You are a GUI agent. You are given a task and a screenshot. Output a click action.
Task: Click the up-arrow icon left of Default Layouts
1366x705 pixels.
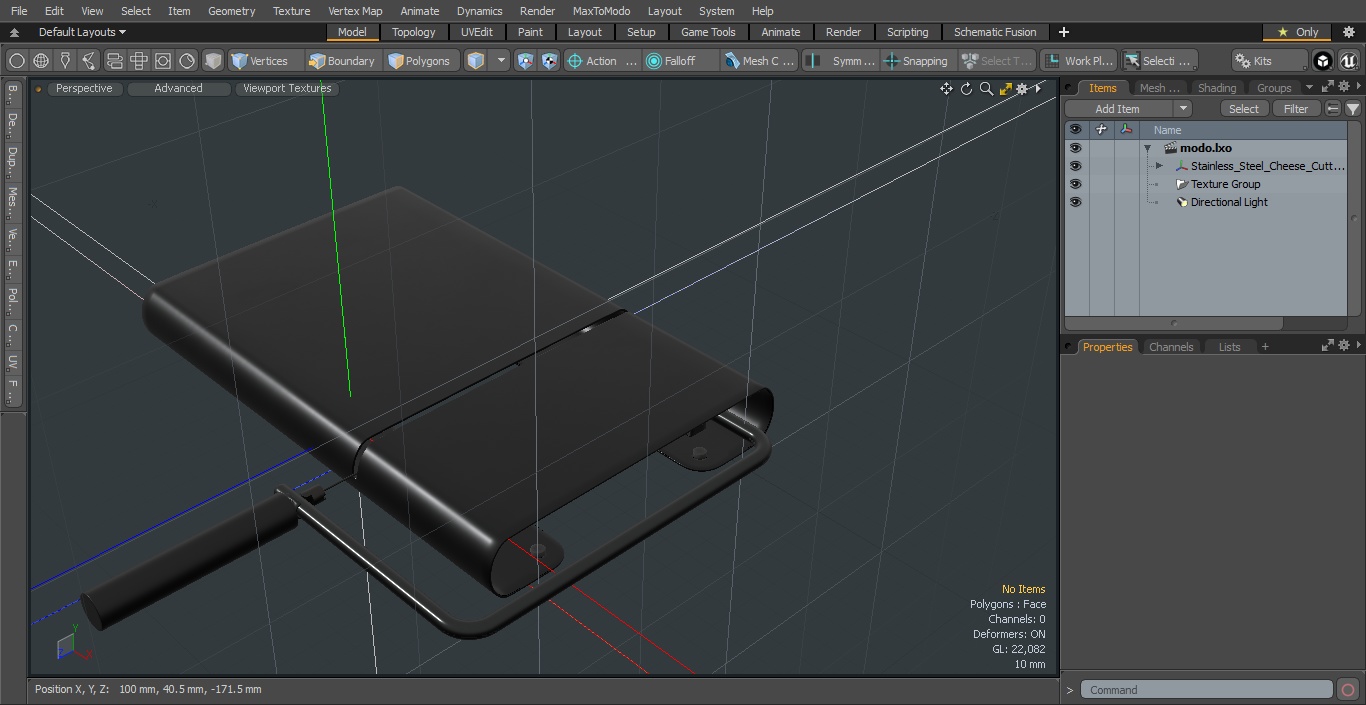coord(14,32)
